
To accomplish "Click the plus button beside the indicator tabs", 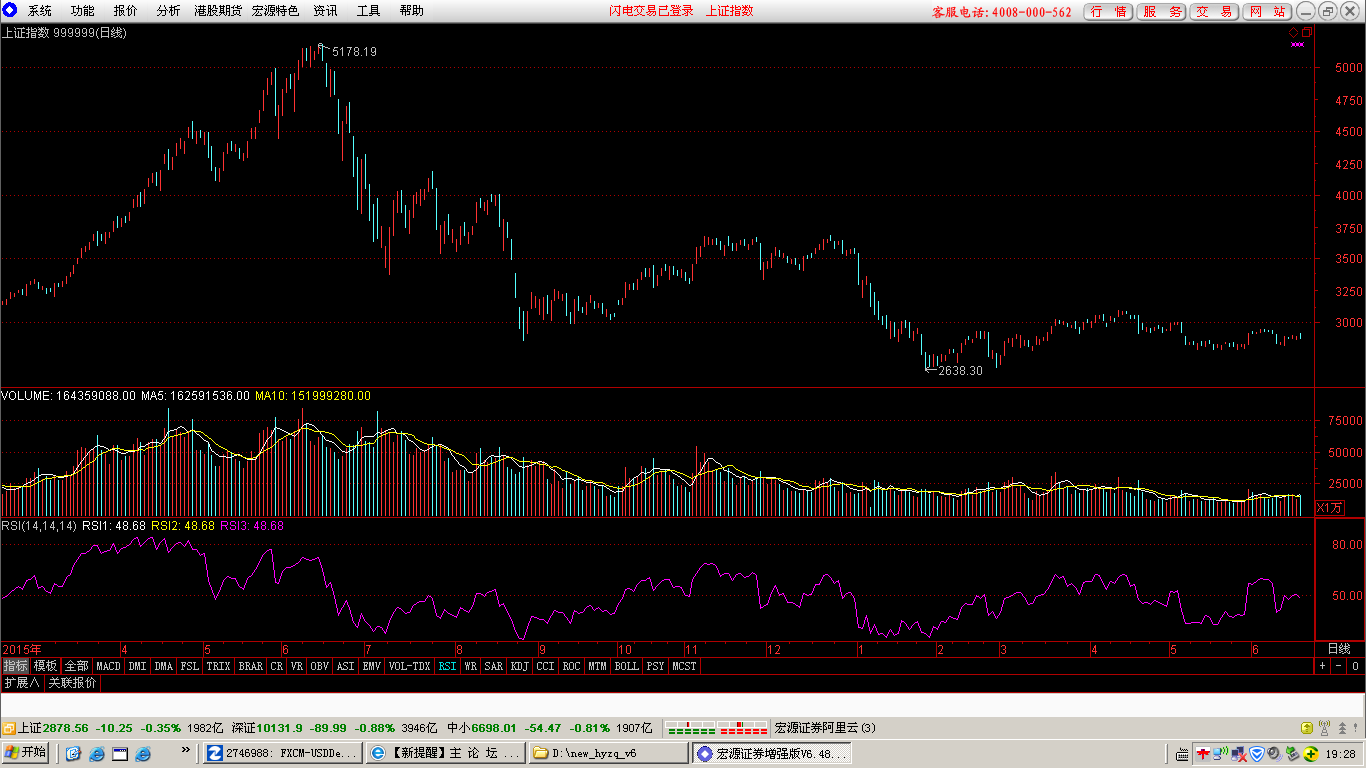I will (x=1322, y=665).
